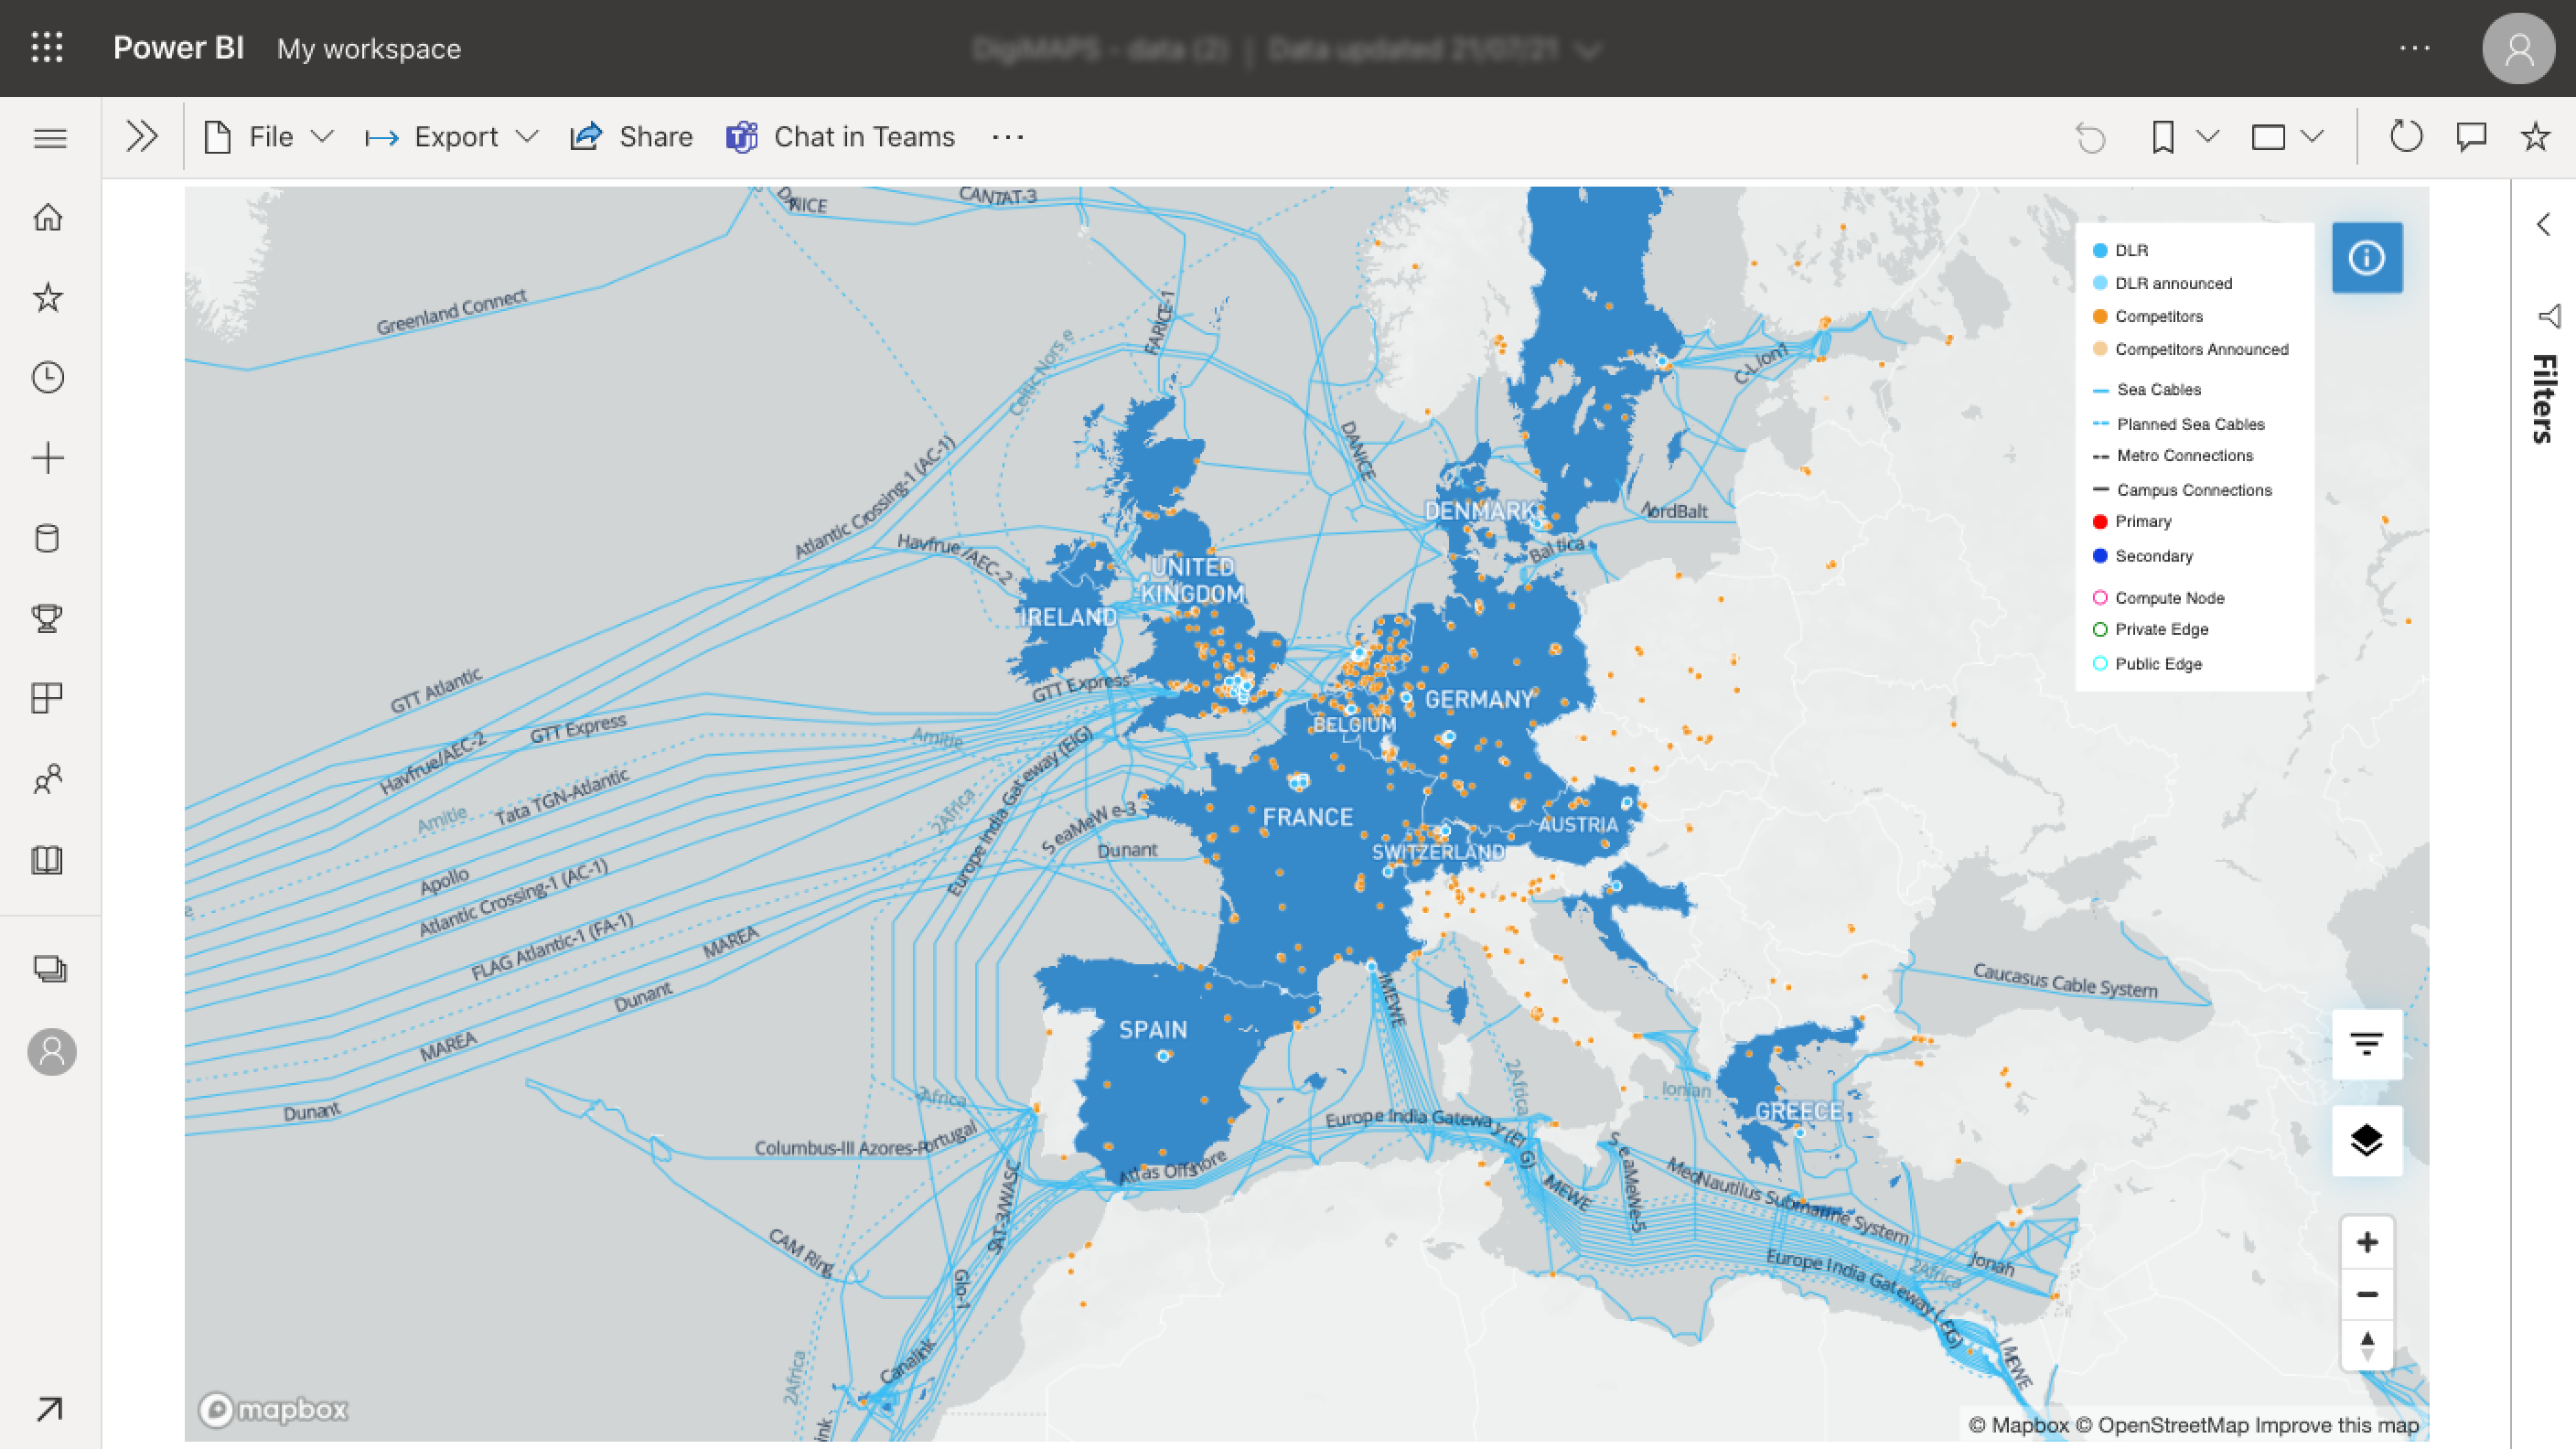Viewport: 2576px width, 1449px height.
Task: Open My workspace link
Action: [369, 49]
